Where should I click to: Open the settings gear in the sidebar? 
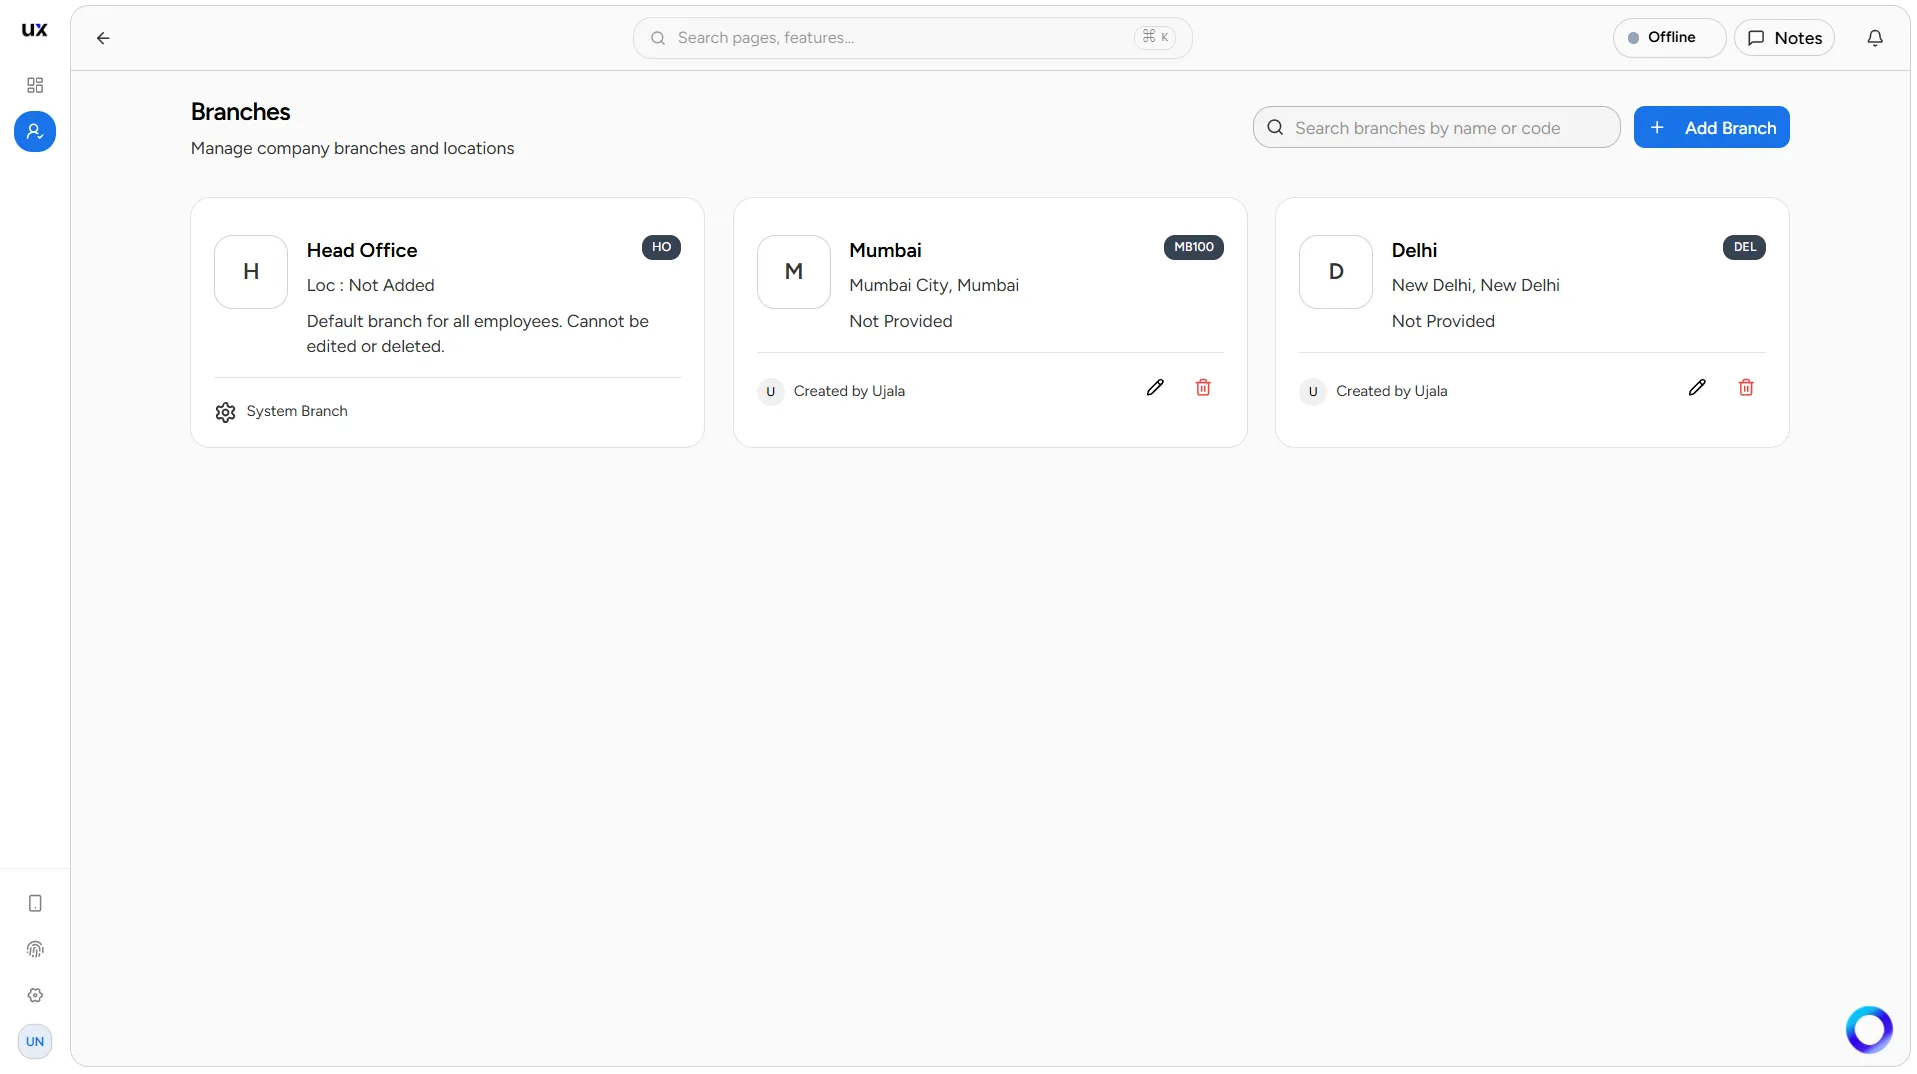(35, 996)
